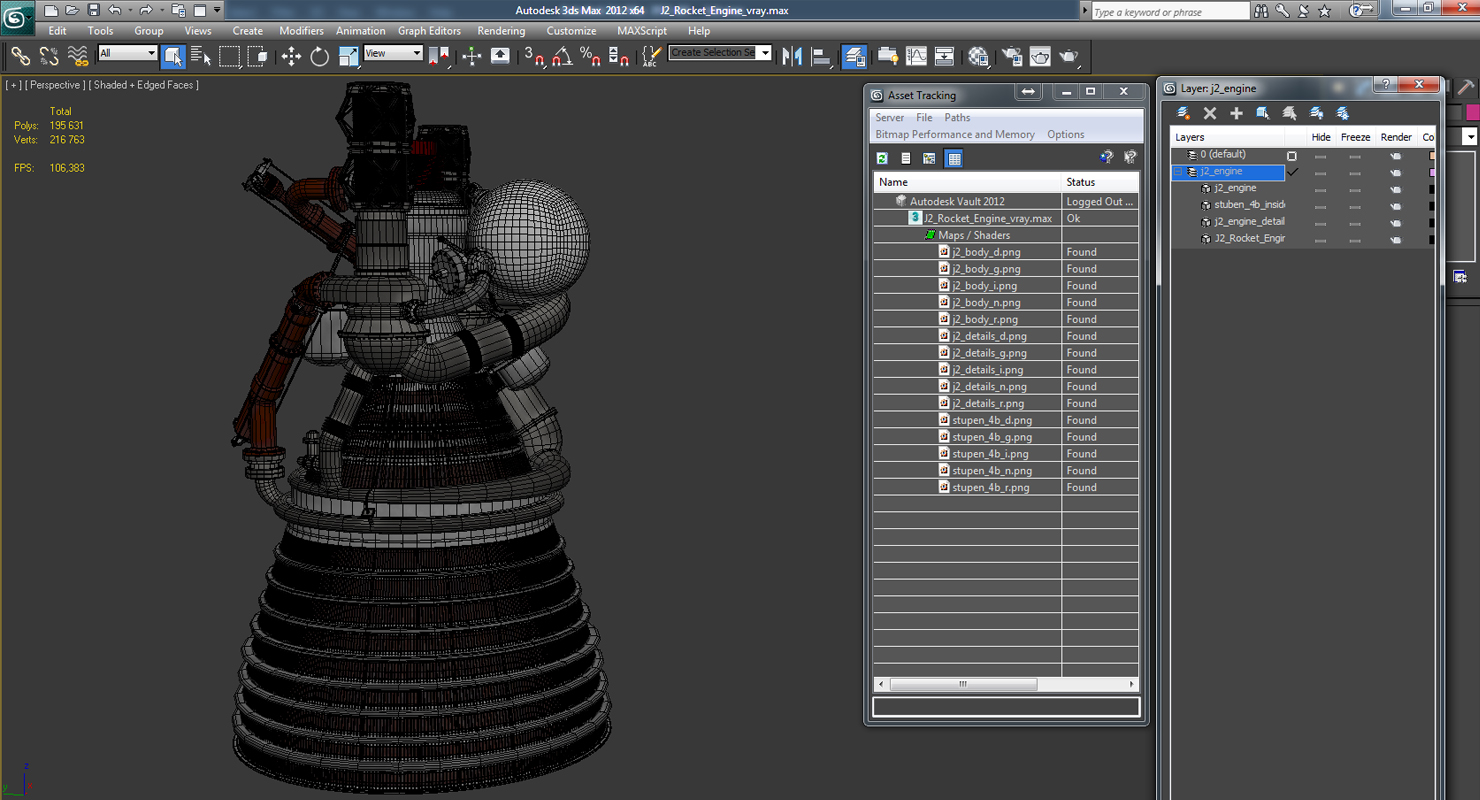Toggle Percent Snap
1480x800 pixels.
click(x=590, y=57)
